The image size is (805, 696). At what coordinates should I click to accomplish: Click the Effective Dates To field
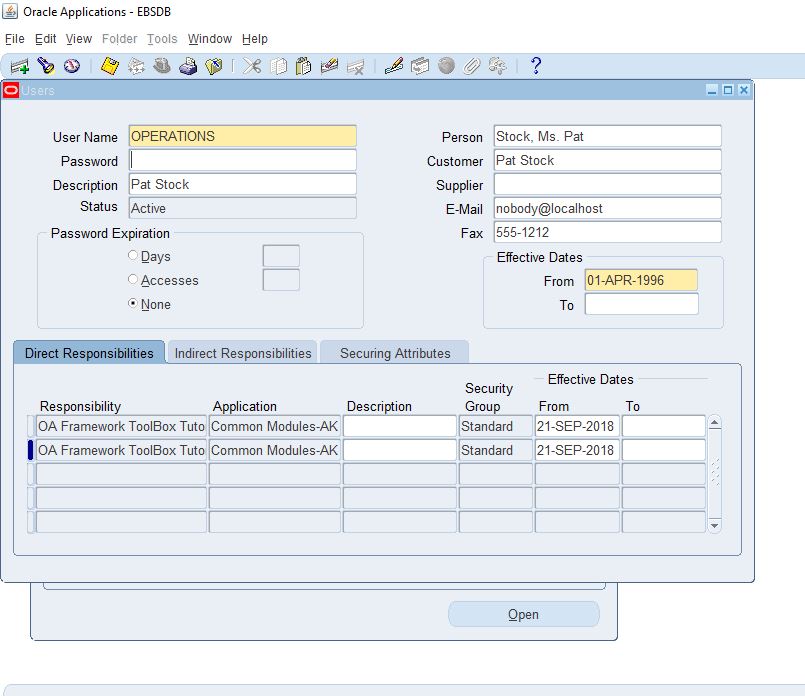click(x=641, y=305)
